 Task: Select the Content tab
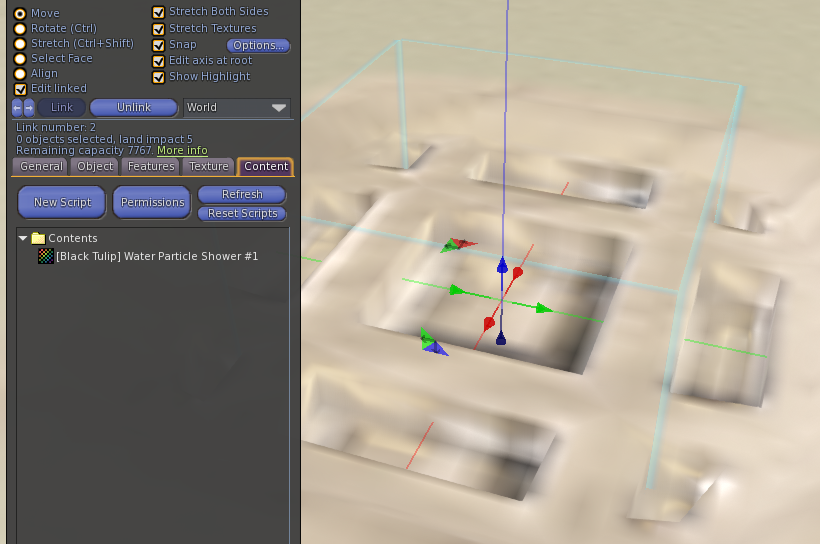[266, 166]
